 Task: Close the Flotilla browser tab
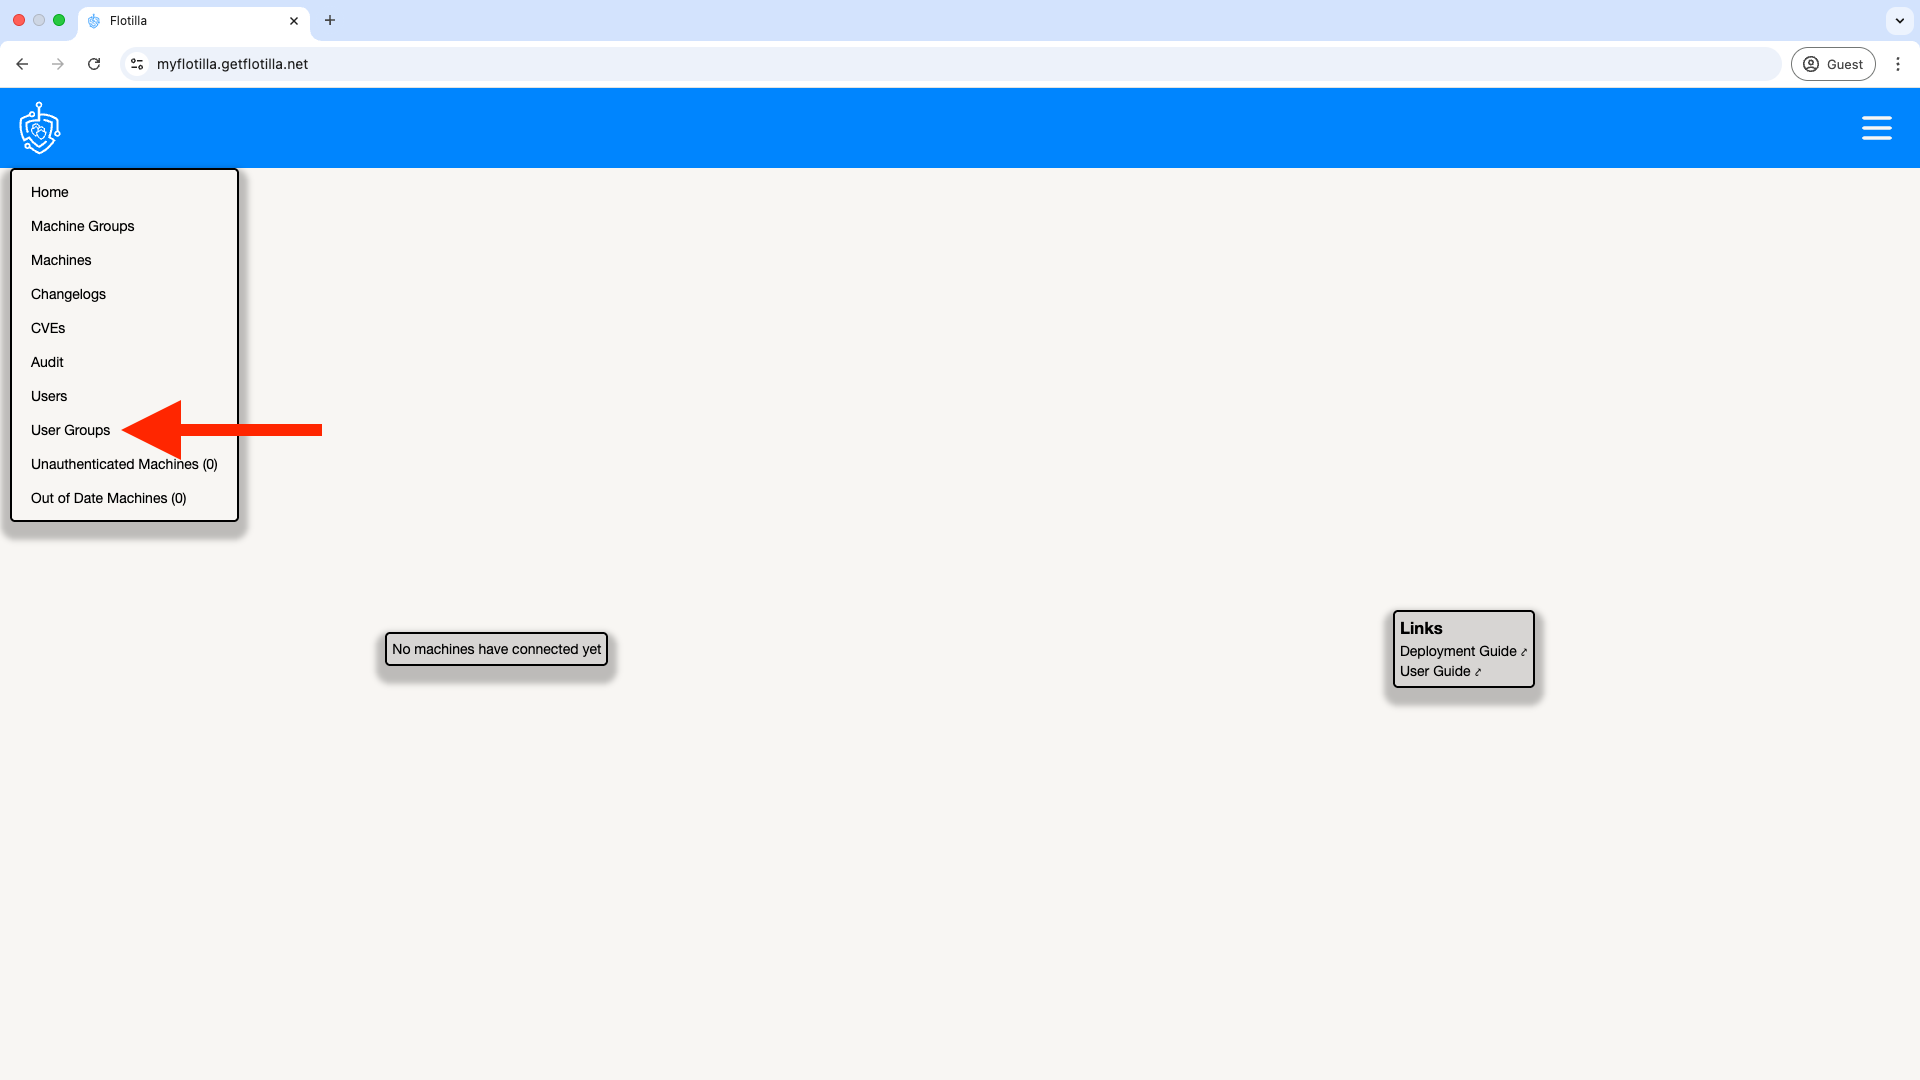(294, 20)
